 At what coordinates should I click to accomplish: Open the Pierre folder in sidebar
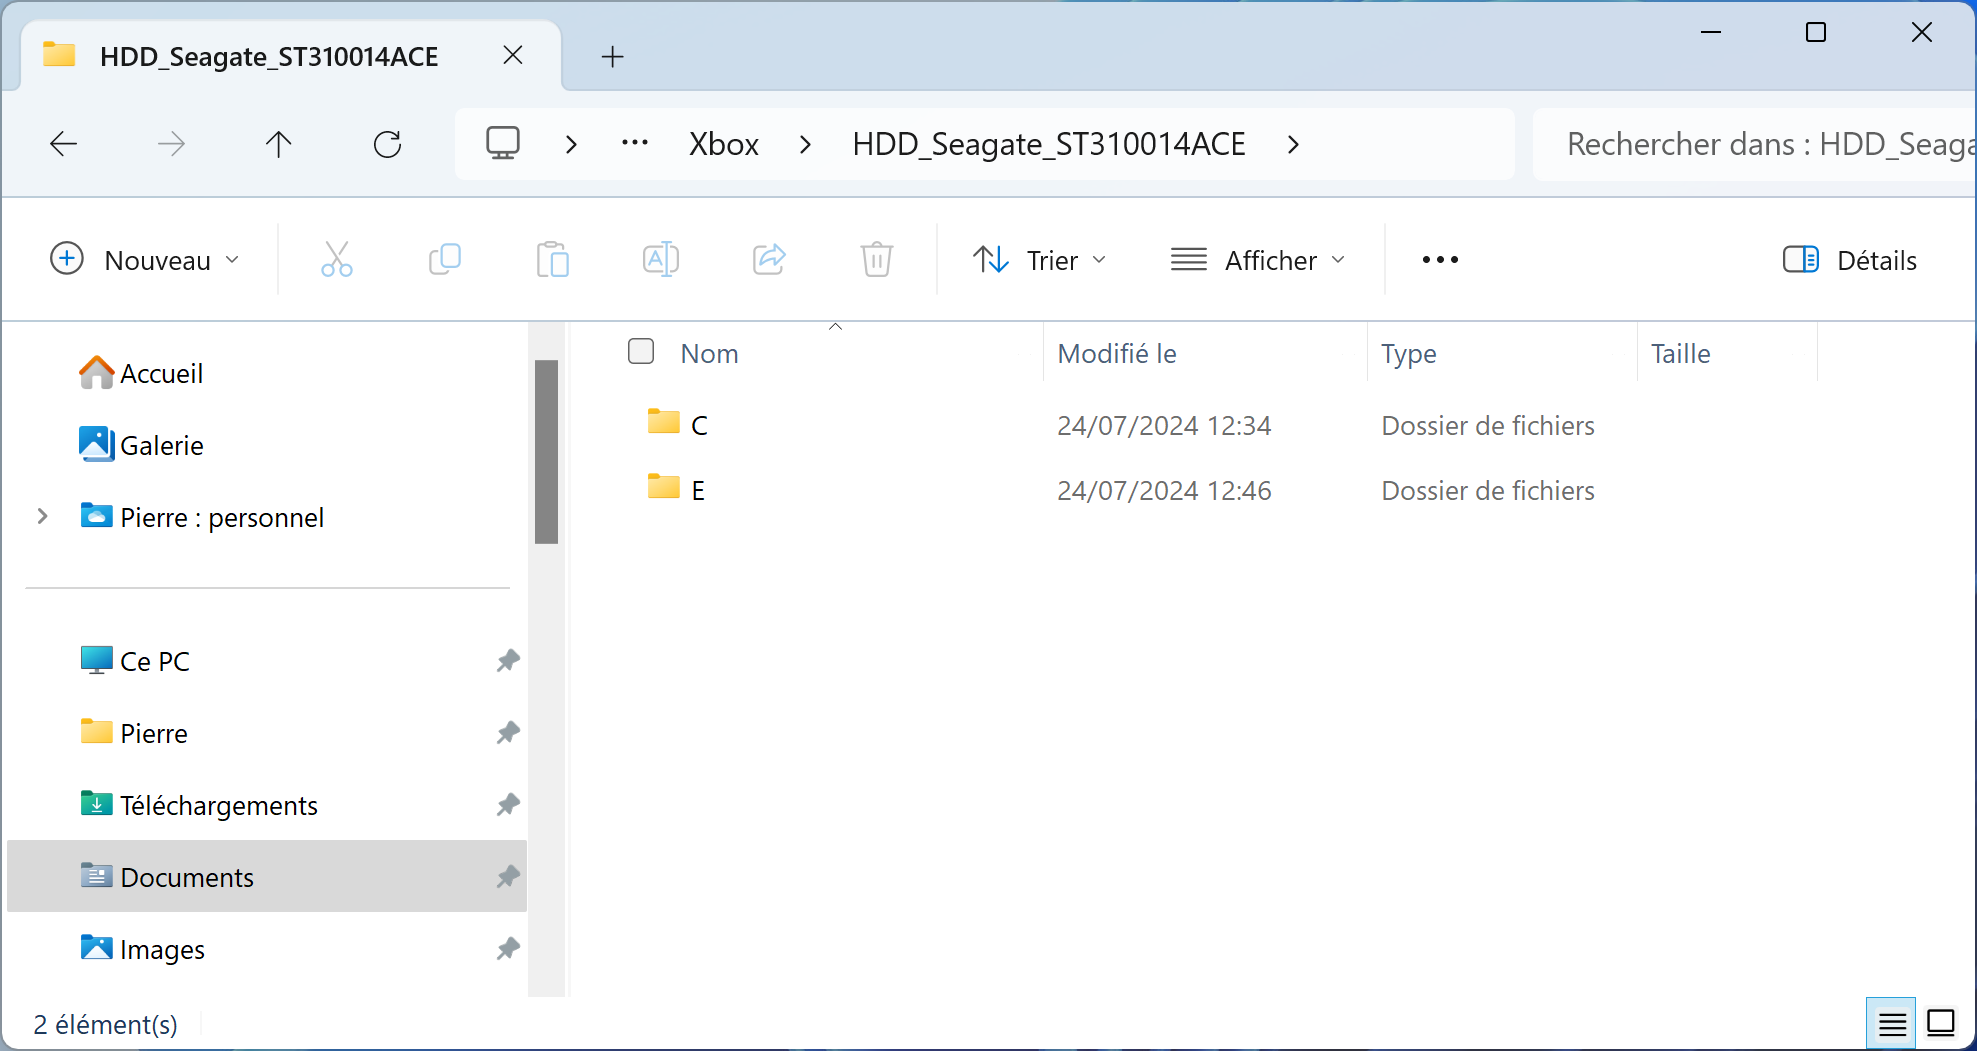(x=153, y=734)
